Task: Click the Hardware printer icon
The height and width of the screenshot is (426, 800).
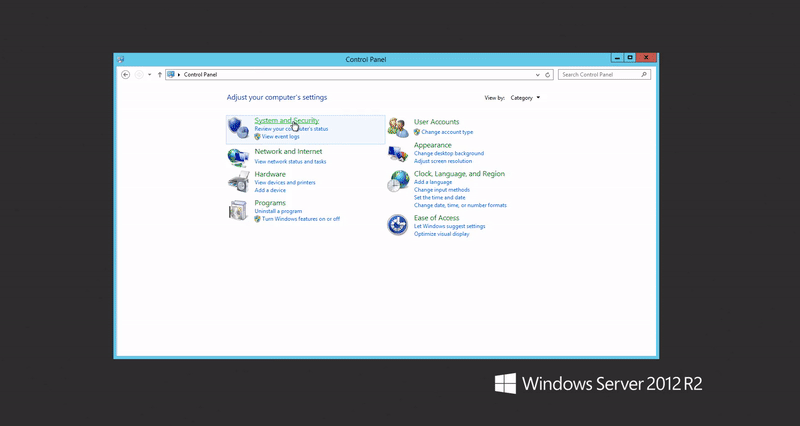Action: [x=238, y=182]
